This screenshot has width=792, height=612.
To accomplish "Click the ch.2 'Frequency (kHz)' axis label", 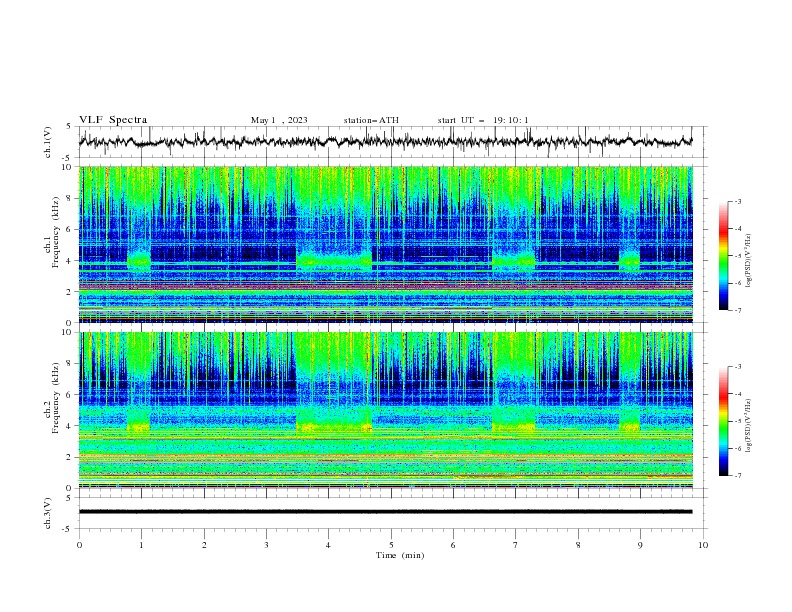I will [x=55, y=398].
